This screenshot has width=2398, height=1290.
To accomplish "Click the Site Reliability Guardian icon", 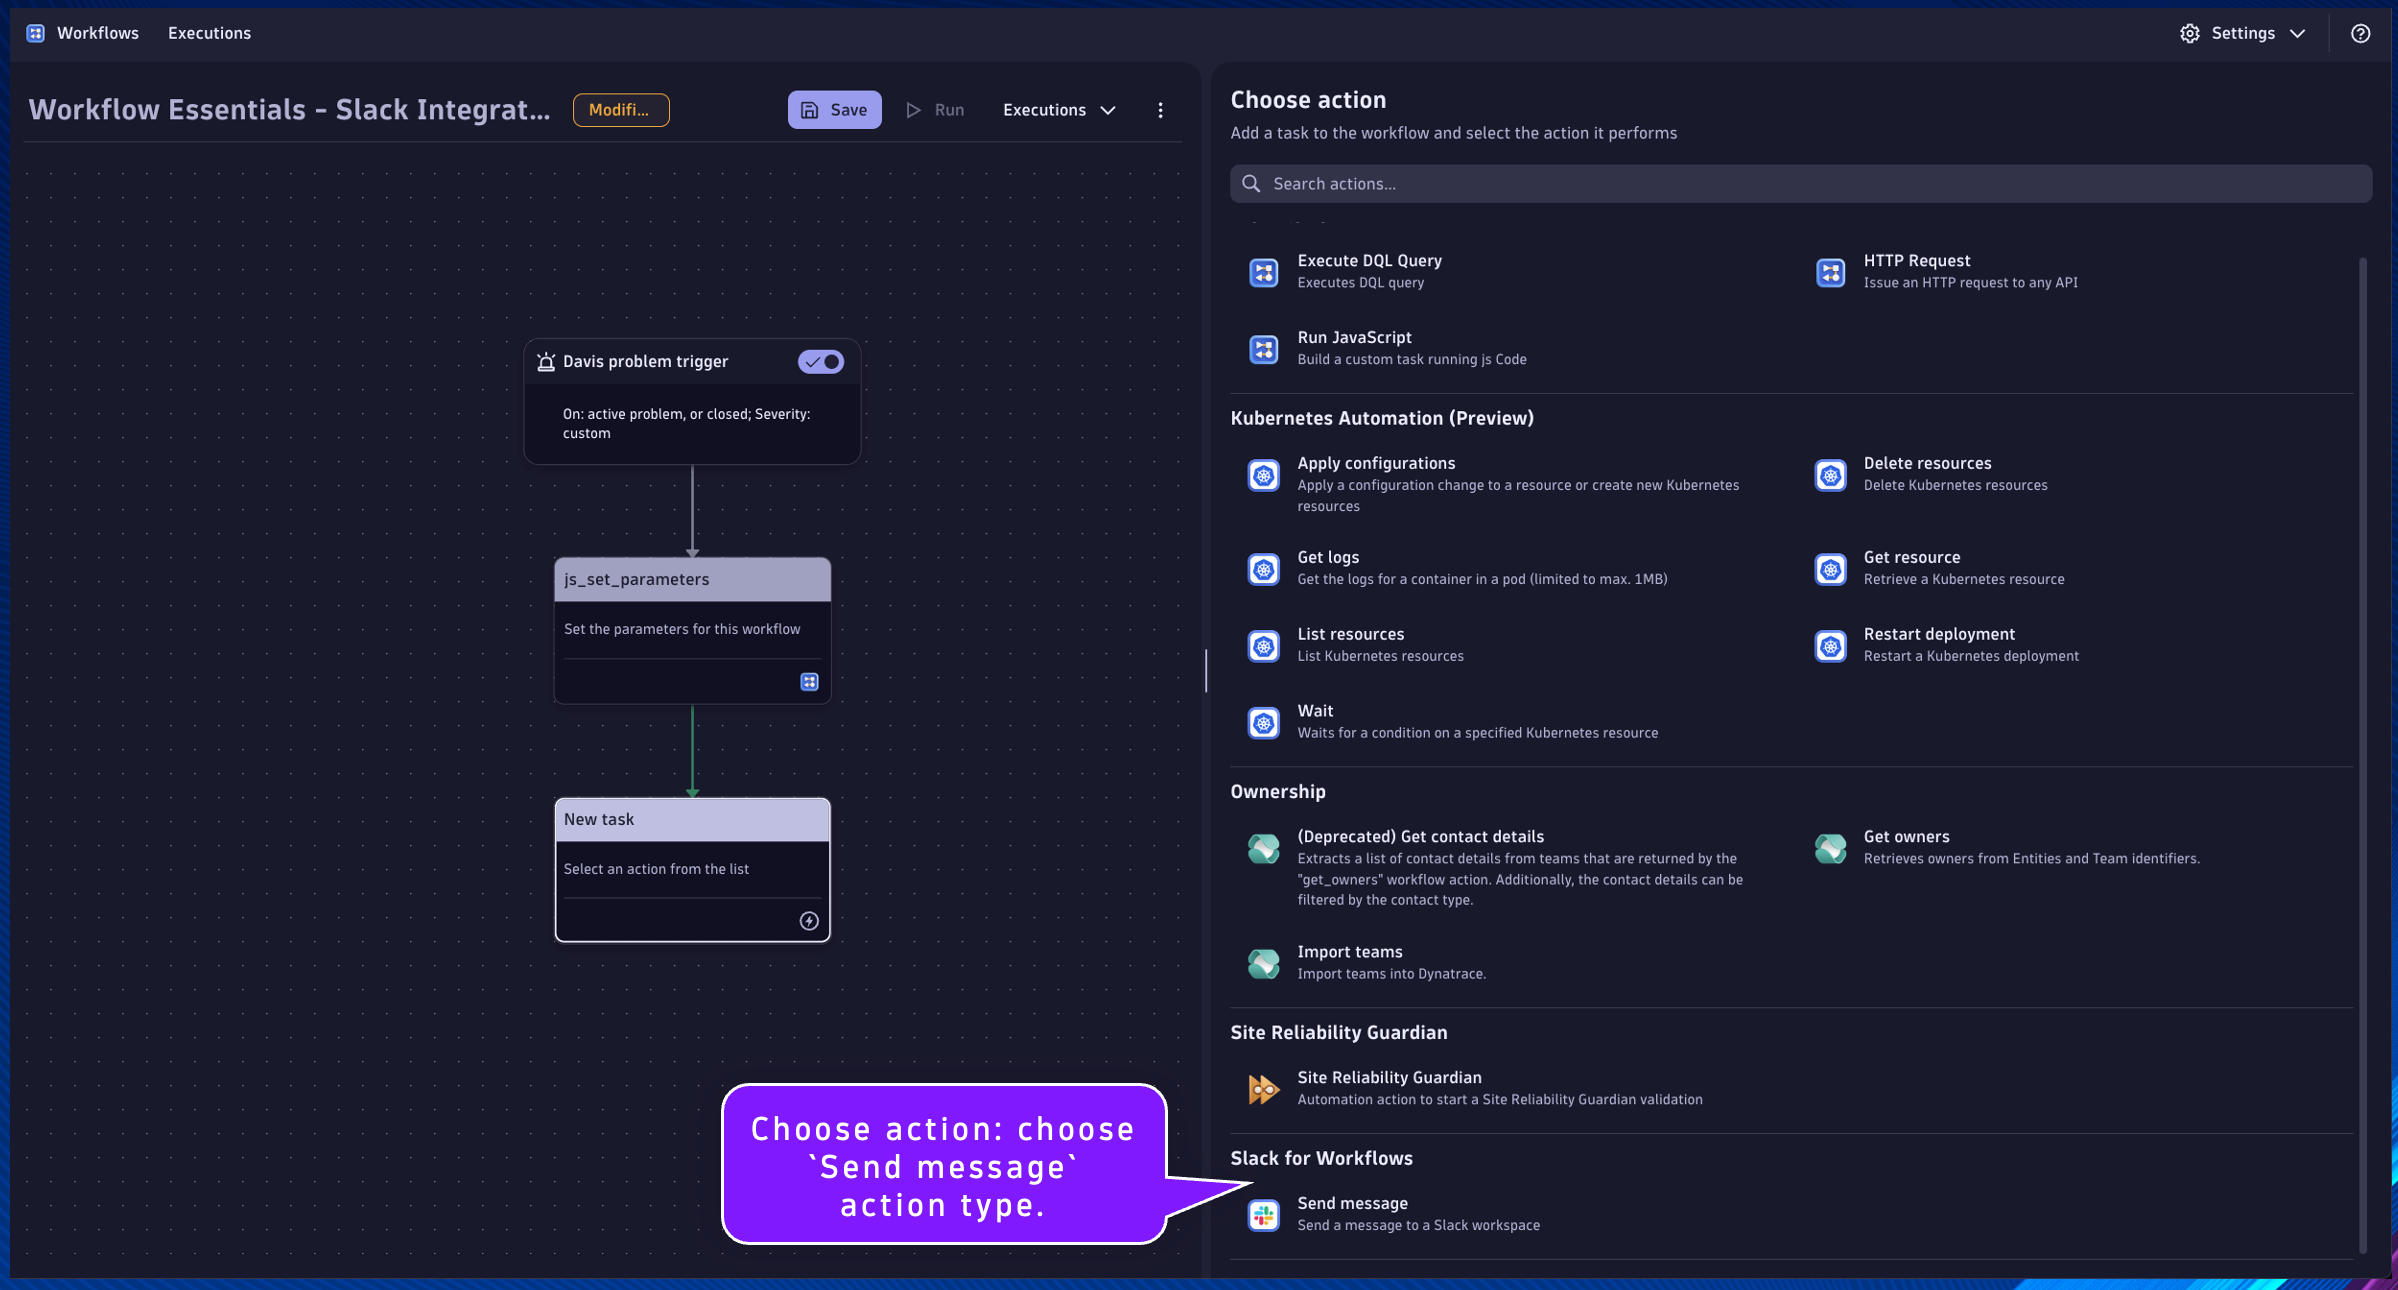I will [x=1264, y=1090].
